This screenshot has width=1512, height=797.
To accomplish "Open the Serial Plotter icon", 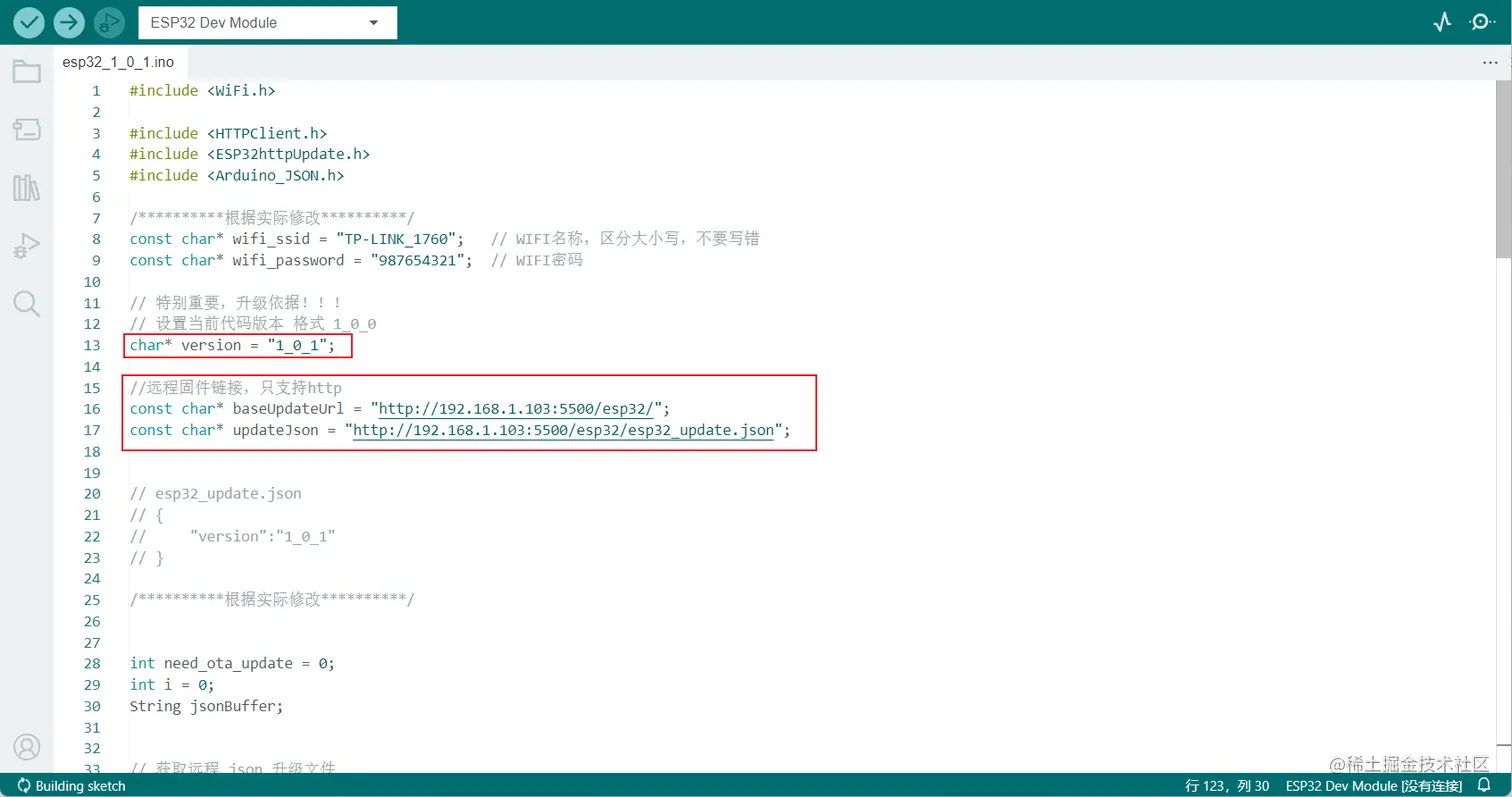I will (1442, 22).
